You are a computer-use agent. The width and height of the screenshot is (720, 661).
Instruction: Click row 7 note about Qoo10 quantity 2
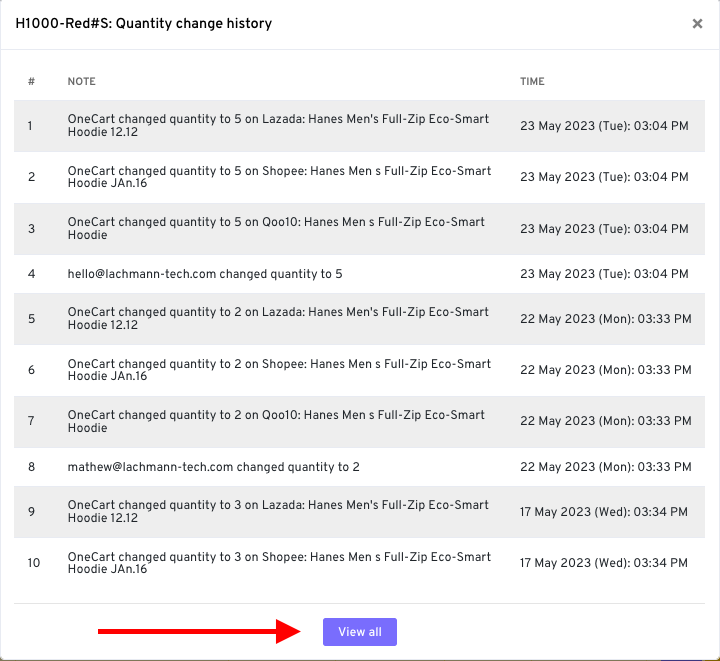pyautogui.click(x=276, y=421)
